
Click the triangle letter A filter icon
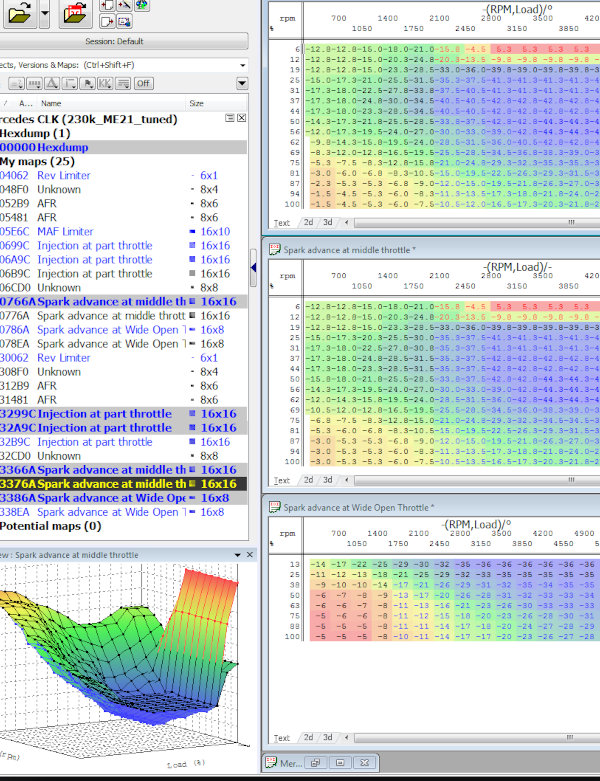(x=52, y=83)
